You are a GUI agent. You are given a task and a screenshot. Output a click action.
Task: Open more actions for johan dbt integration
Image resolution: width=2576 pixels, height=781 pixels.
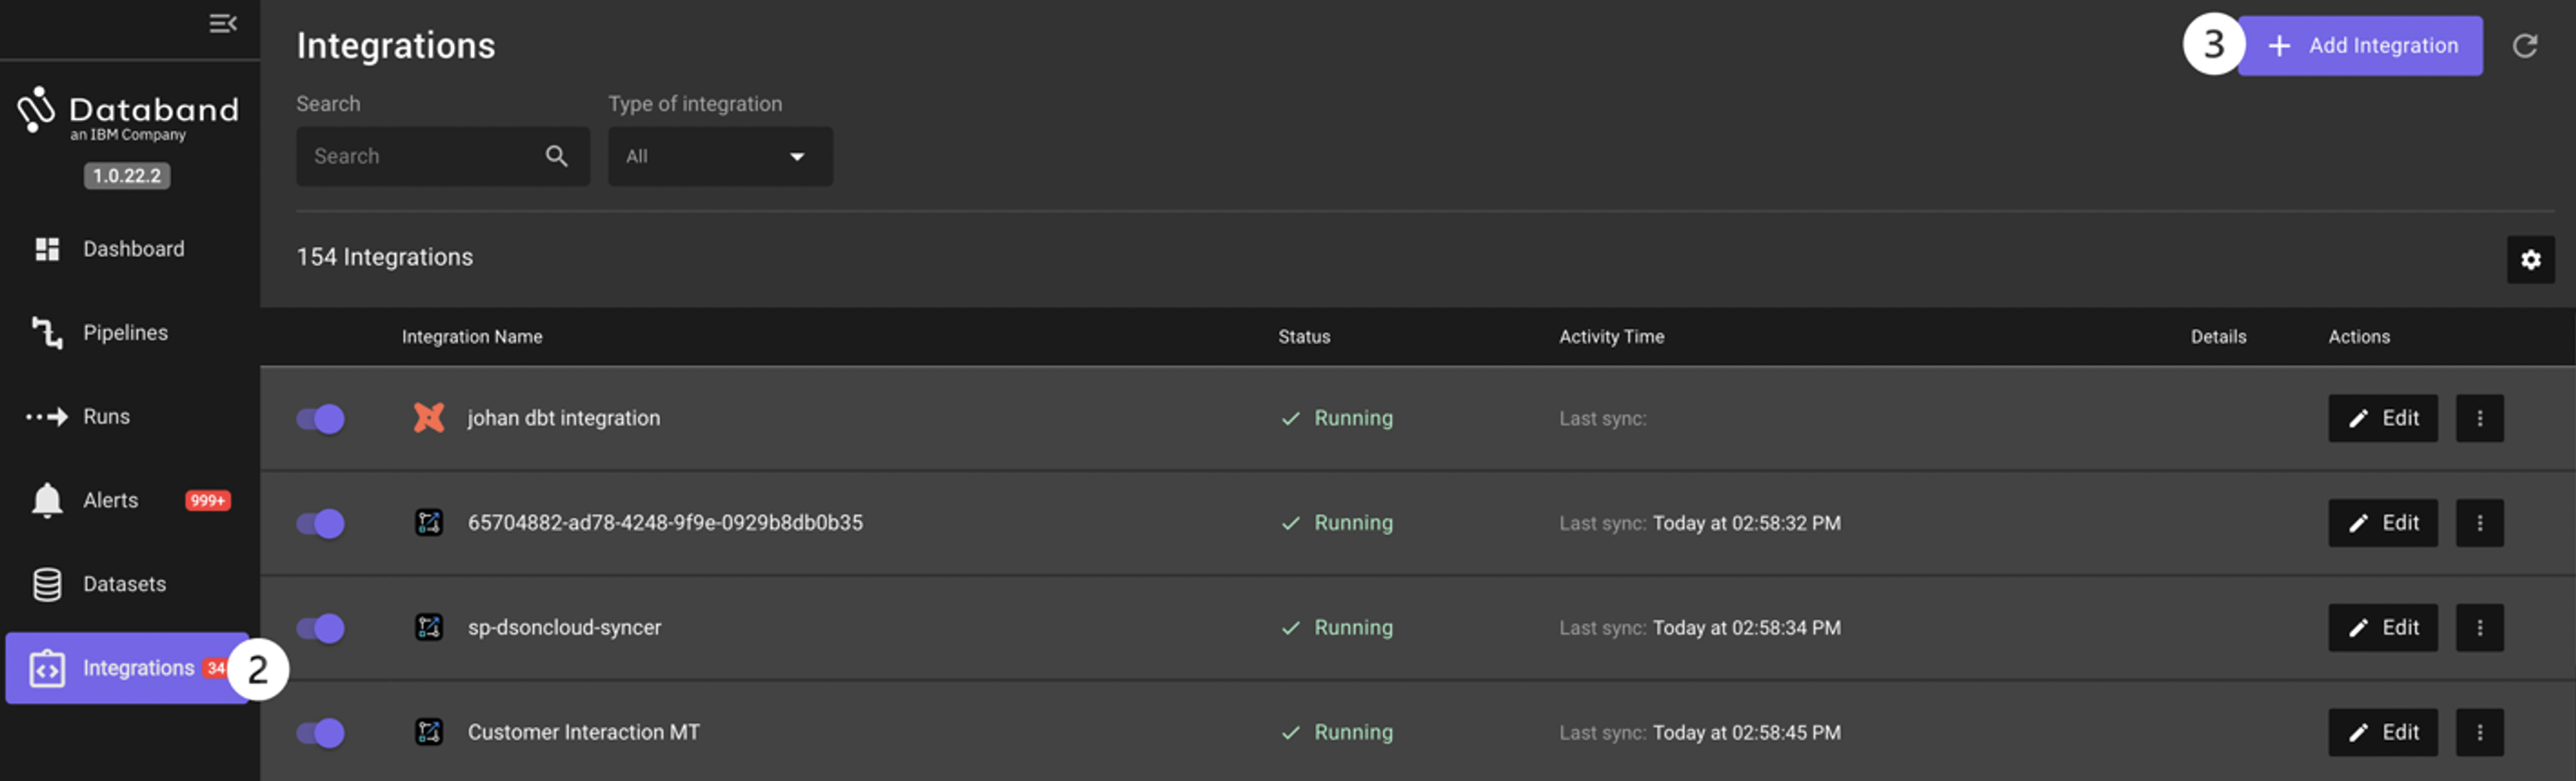pos(2479,418)
